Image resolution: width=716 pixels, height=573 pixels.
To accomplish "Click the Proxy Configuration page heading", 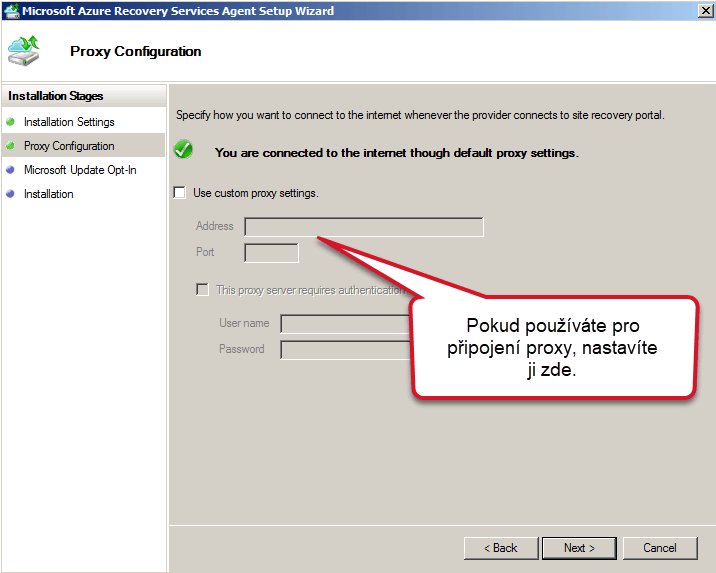I will tap(136, 51).
